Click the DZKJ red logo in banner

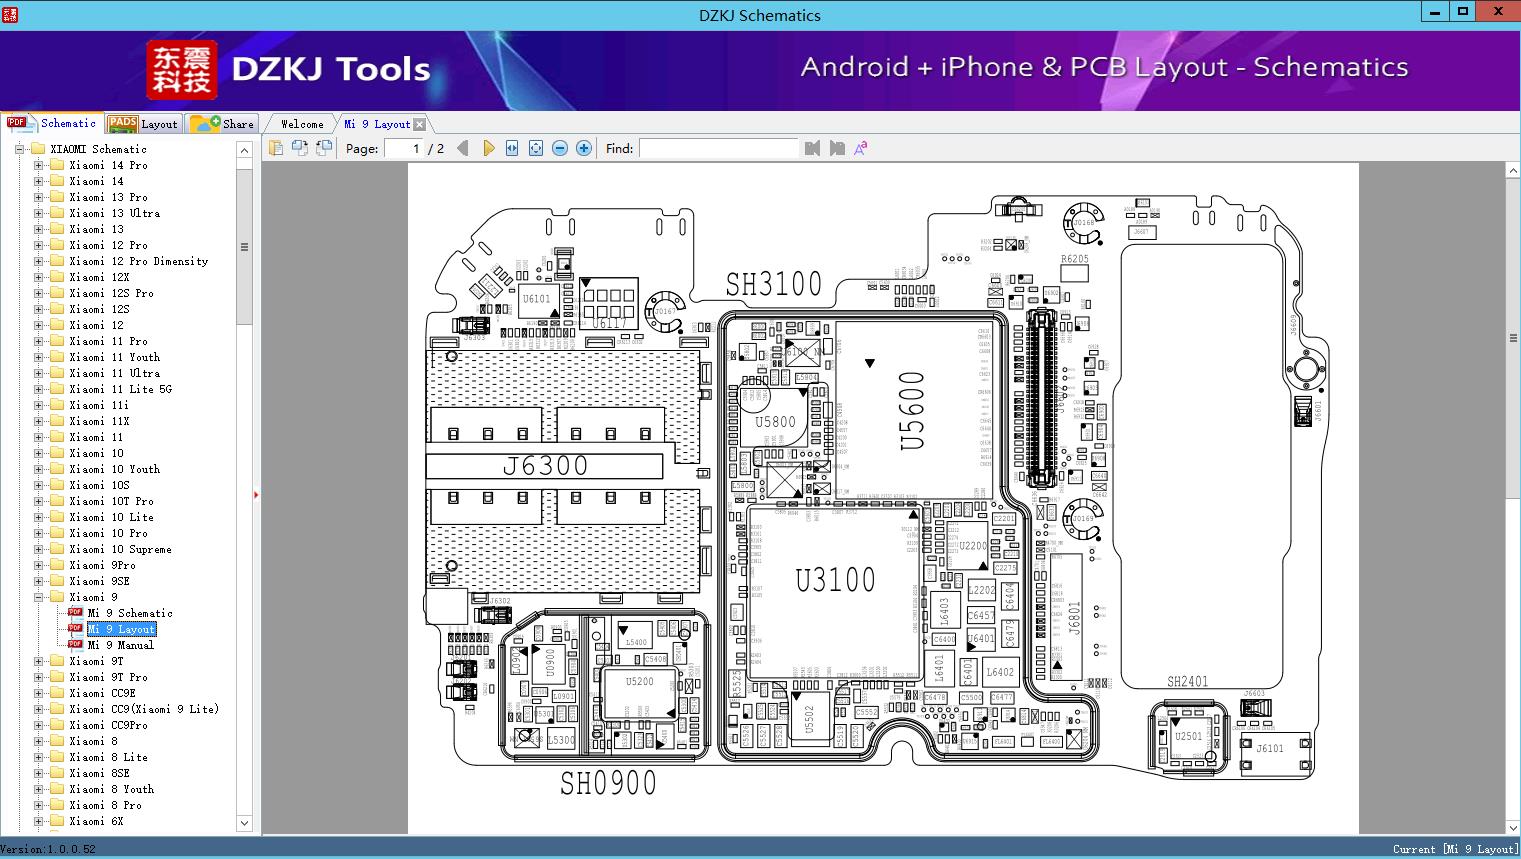182,69
